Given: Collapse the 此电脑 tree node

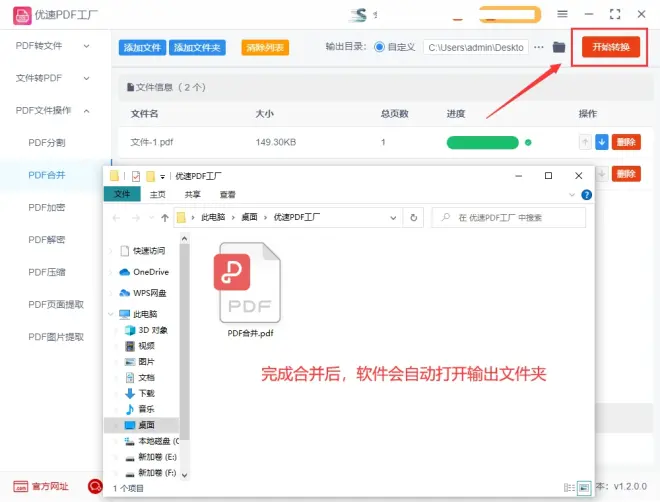Looking at the screenshot, I should [x=110, y=314].
